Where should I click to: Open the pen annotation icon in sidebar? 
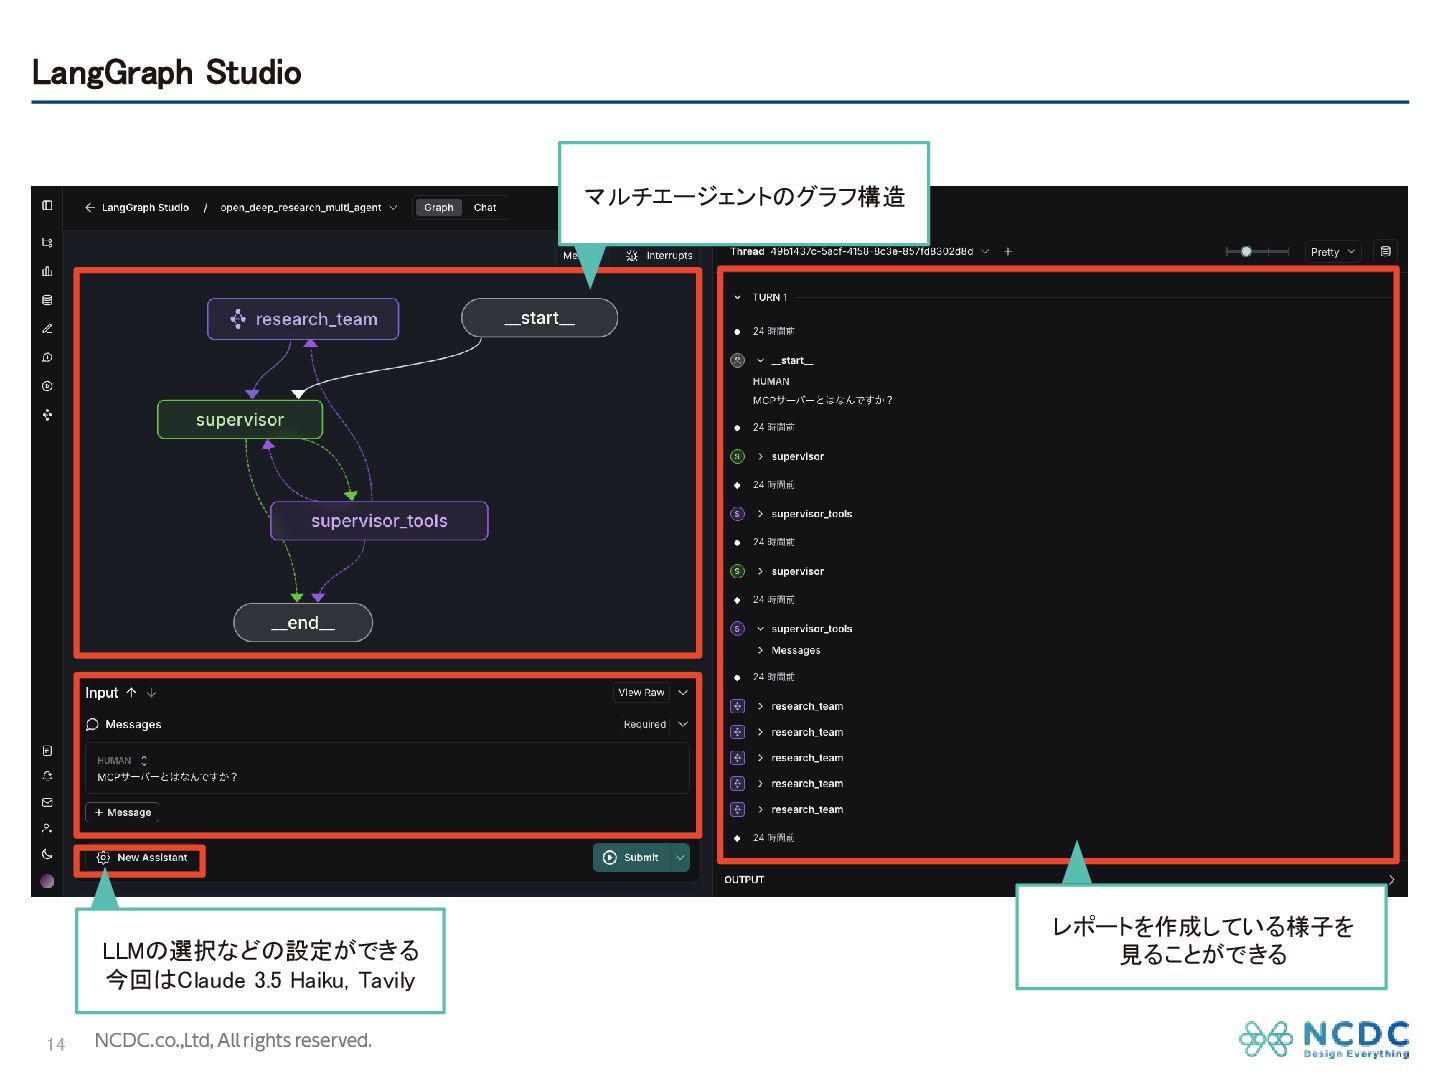click(x=47, y=328)
